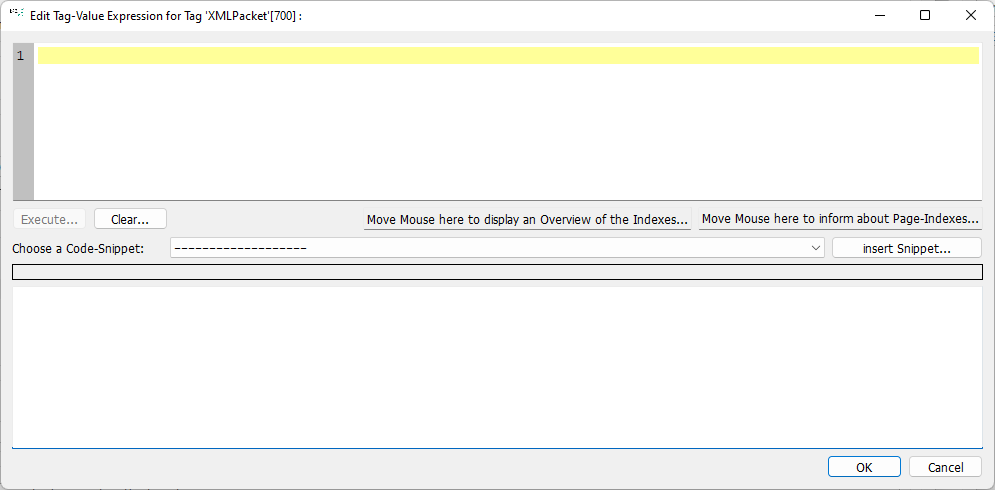Click the disabled Execute... button
The width and height of the screenshot is (995, 490).
click(49, 219)
